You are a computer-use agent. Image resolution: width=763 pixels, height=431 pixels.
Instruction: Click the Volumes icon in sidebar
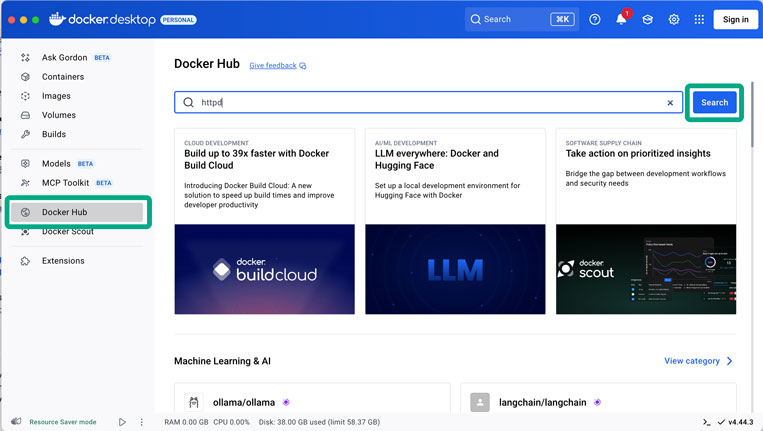click(x=25, y=115)
